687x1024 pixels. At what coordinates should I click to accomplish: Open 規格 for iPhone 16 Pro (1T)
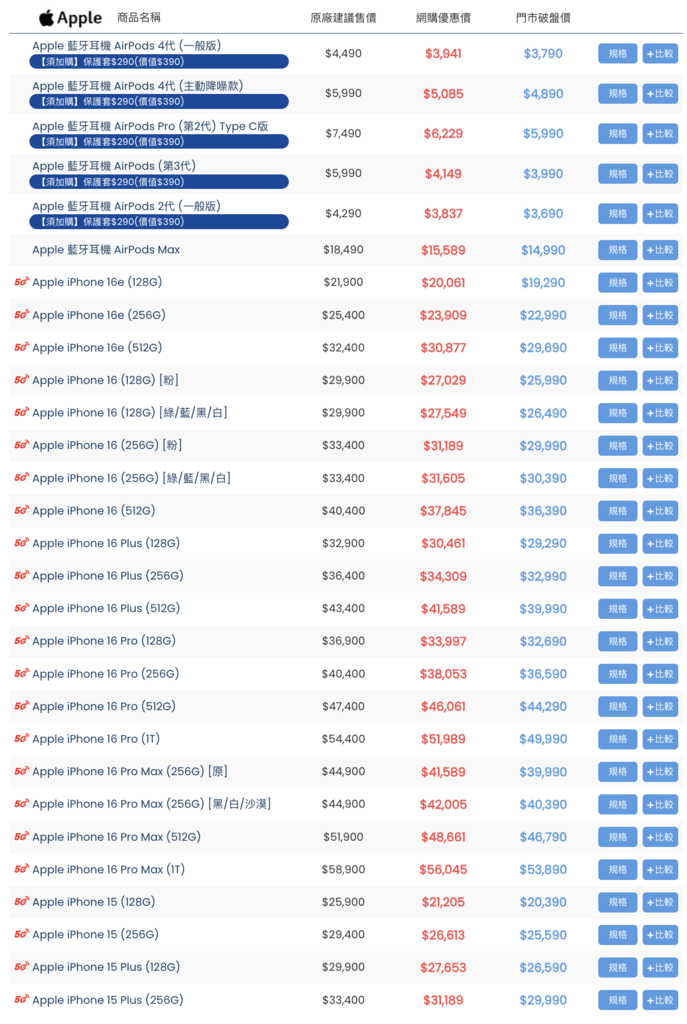click(617, 739)
